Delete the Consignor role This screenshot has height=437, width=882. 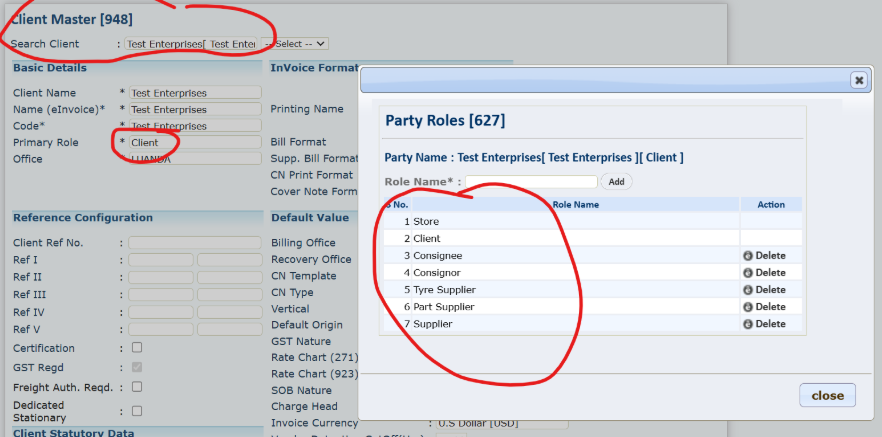pyautogui.click(x=764, y=273)
